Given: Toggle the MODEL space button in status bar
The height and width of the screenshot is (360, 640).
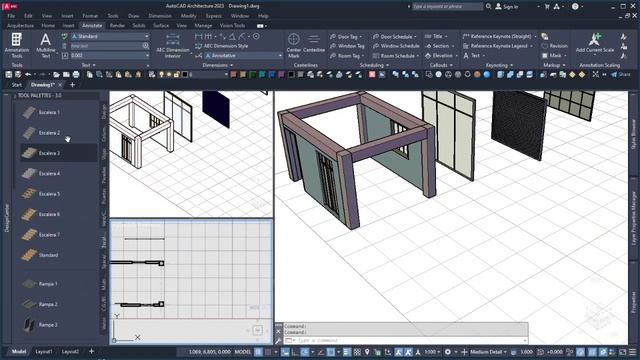Looking at the screenshot, I should pos(242,352).
